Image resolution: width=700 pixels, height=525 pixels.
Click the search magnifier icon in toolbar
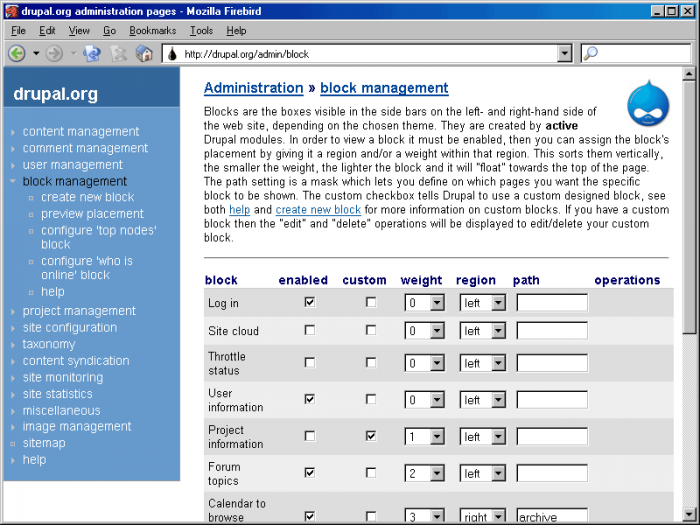[591, 54]
